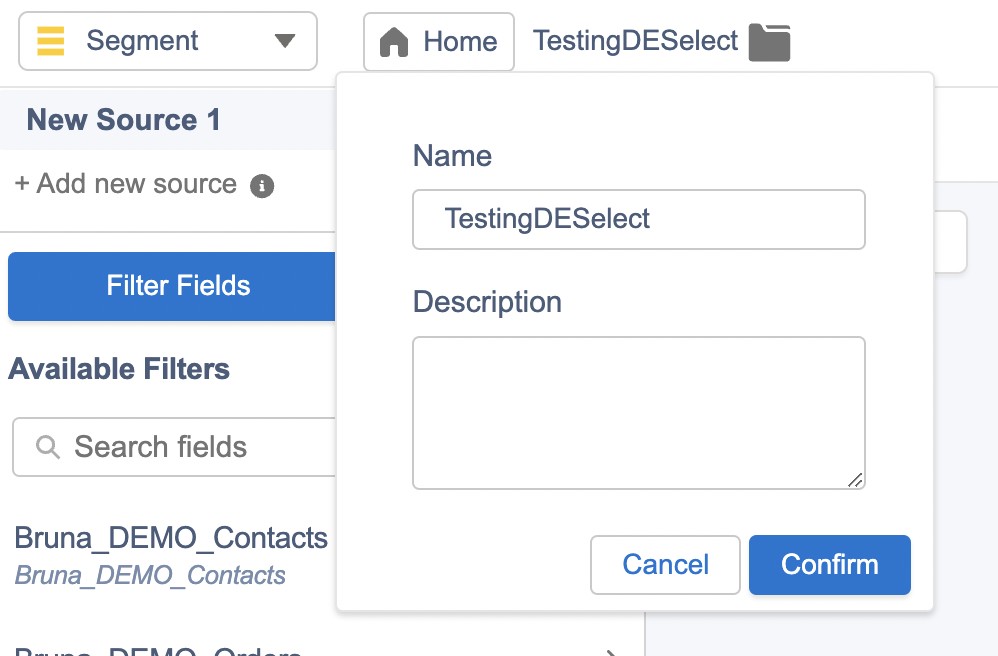Open the Segment dropdown arrow
Viewport: 998px width, 656px height.
pyautogui.click(x=285, y=41)
